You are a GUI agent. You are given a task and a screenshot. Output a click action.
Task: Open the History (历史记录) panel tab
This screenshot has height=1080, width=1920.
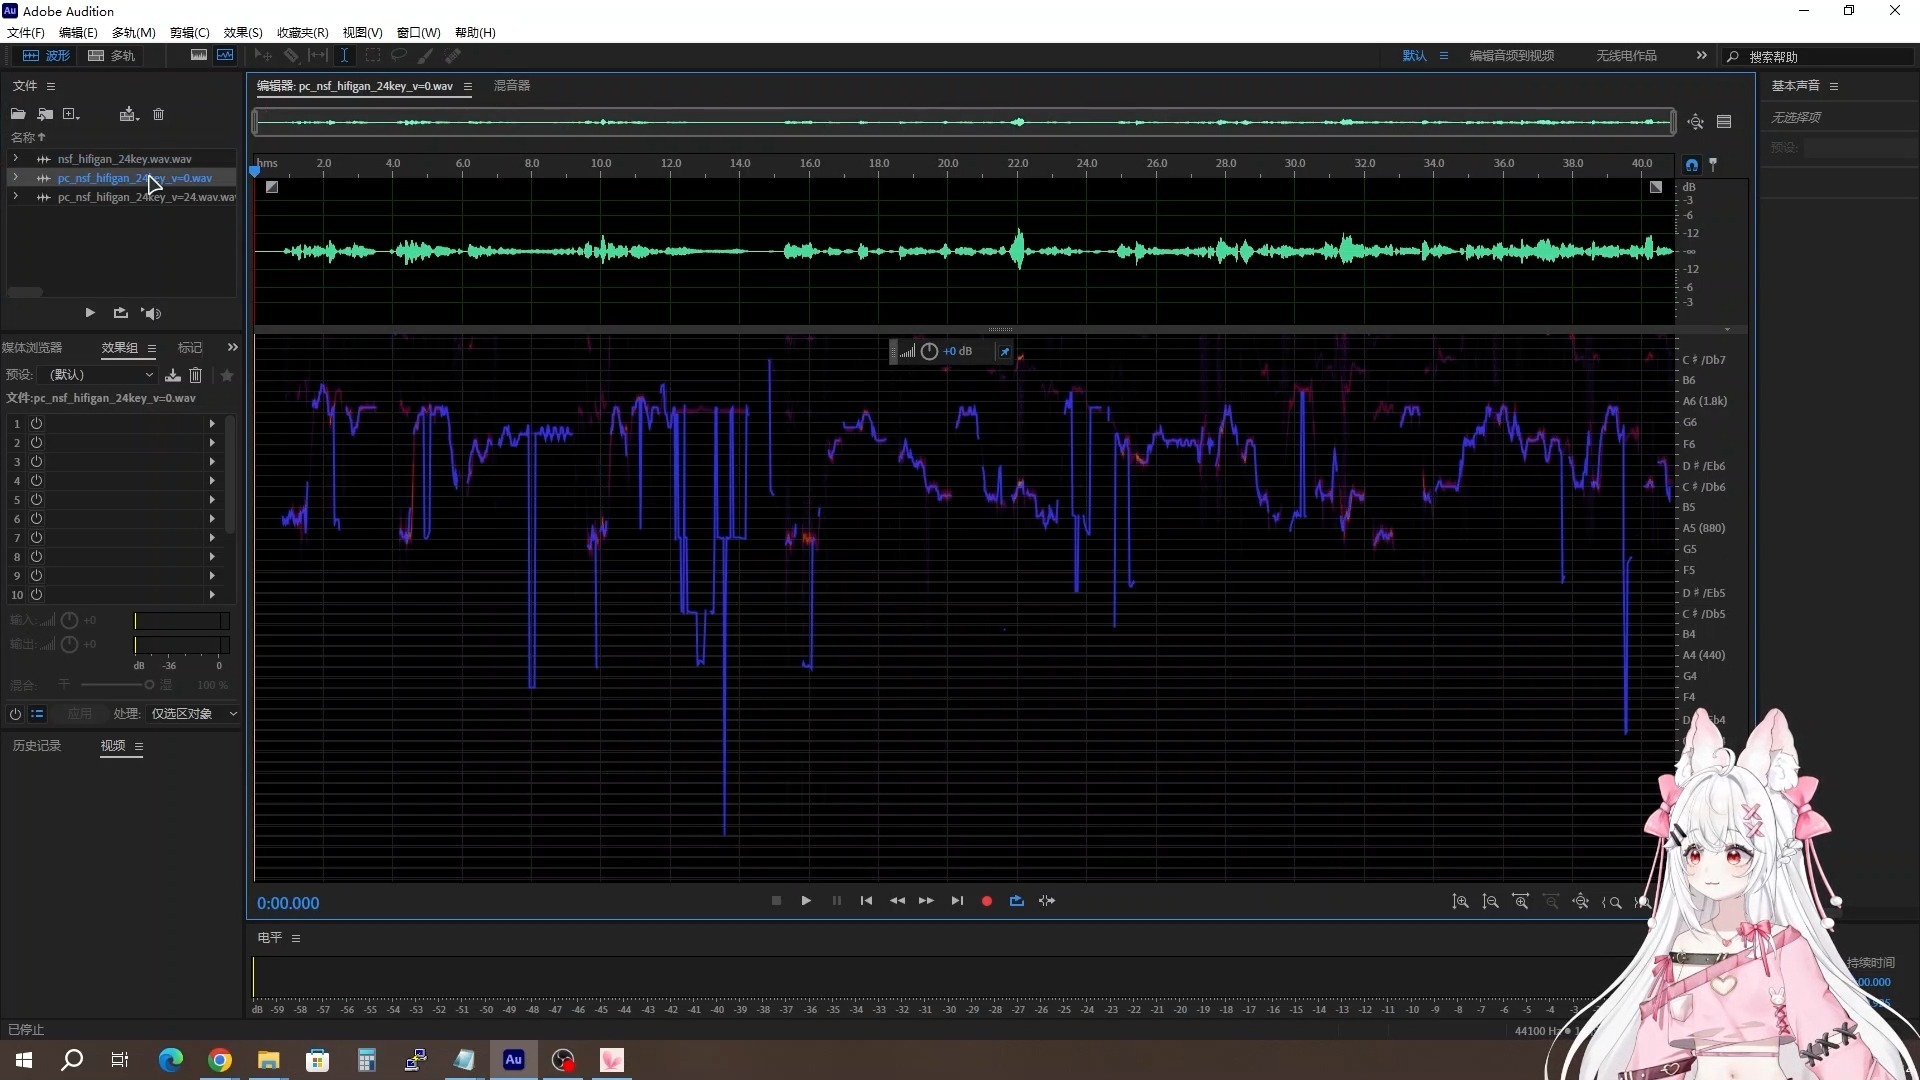pyautogui.click(x=37, y=746)
